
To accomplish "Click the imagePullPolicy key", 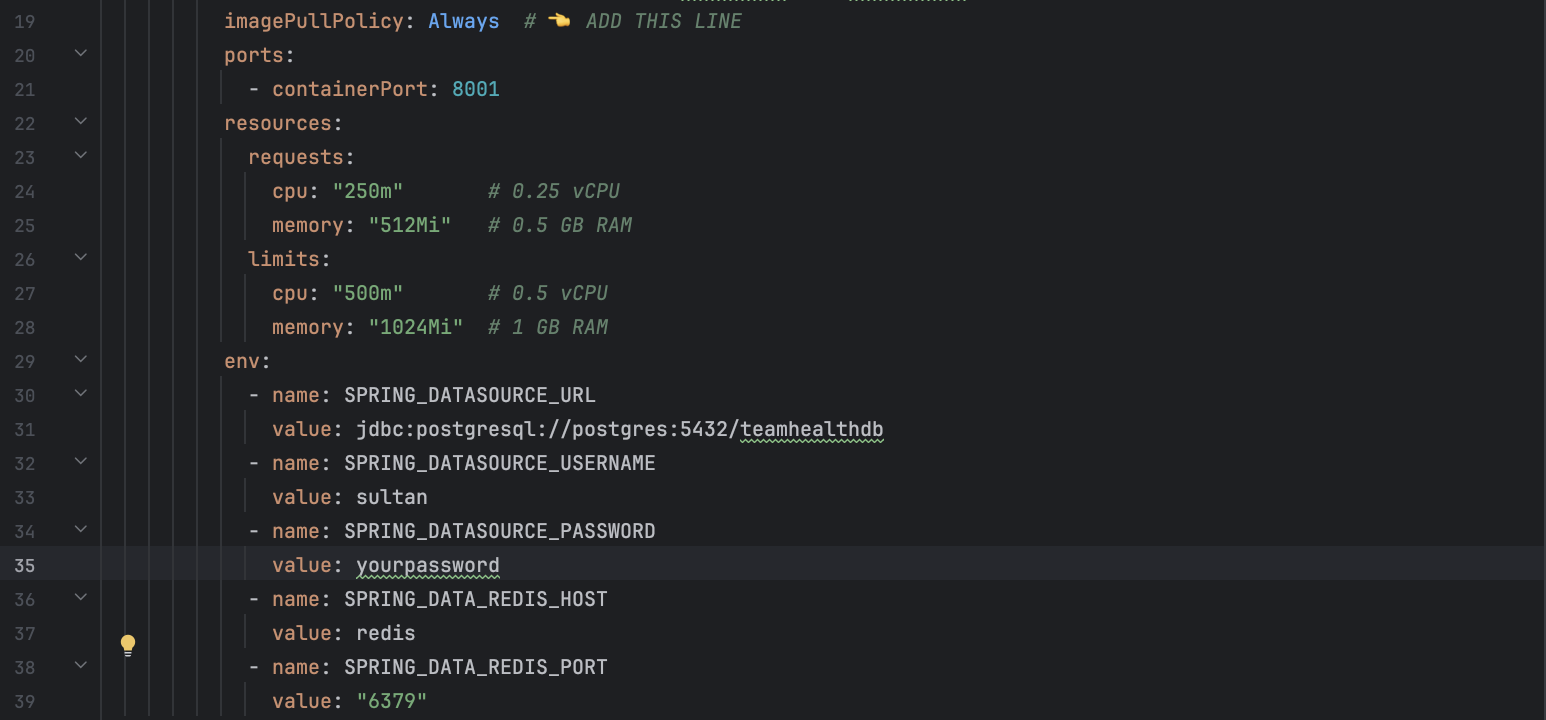I will click(x=314, y=22).
